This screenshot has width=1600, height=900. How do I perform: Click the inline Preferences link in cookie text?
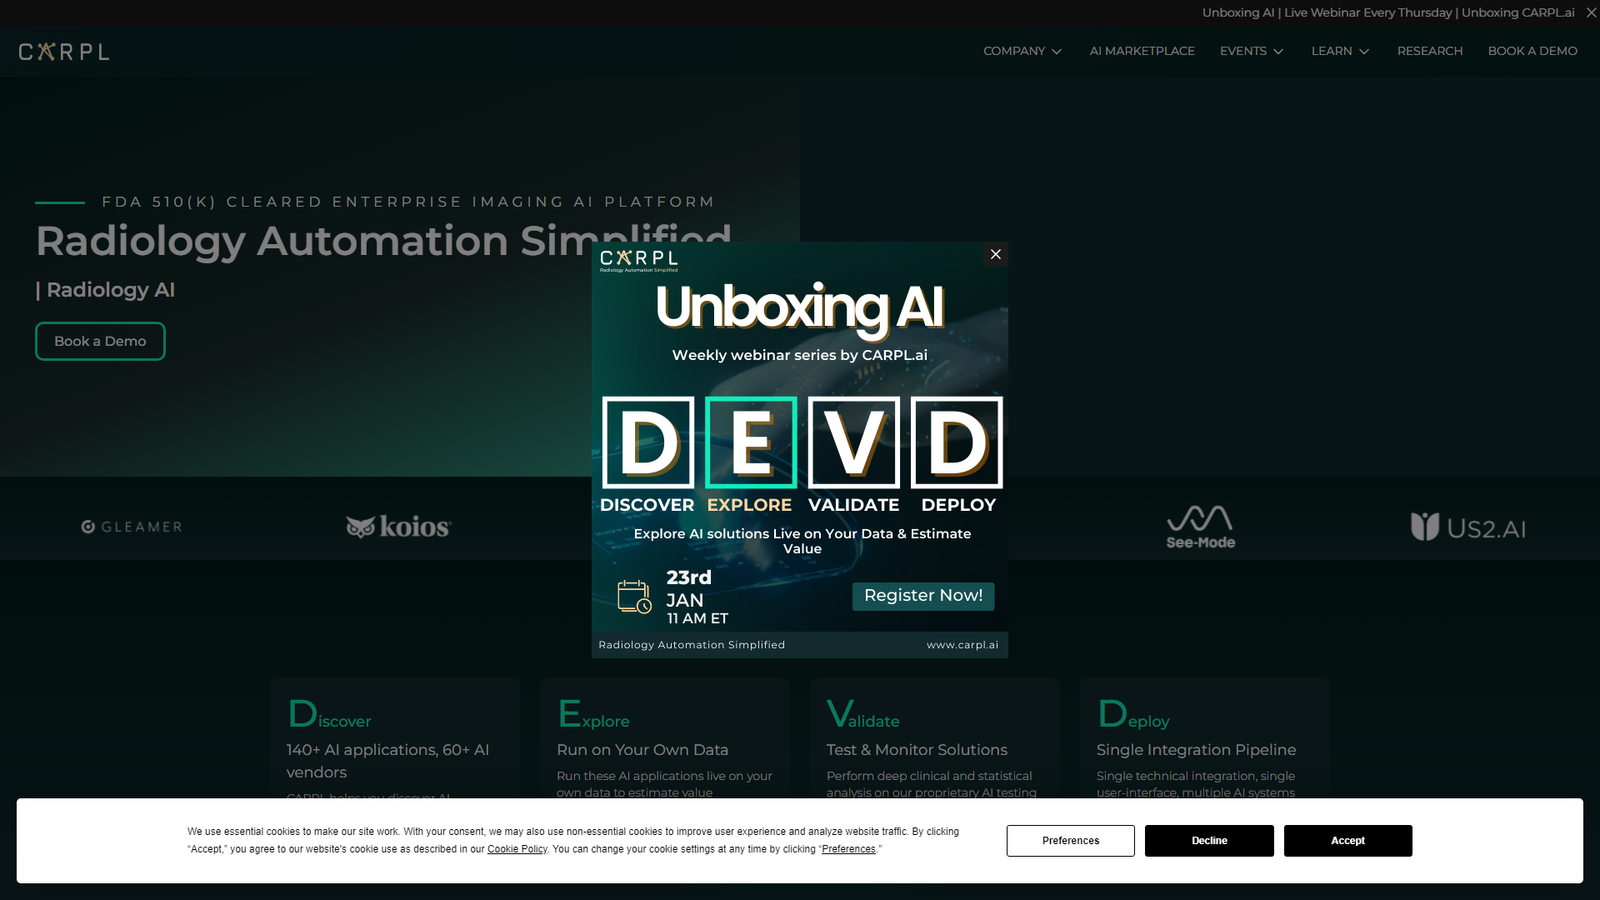pyautogui.click(x=848, y=849)
